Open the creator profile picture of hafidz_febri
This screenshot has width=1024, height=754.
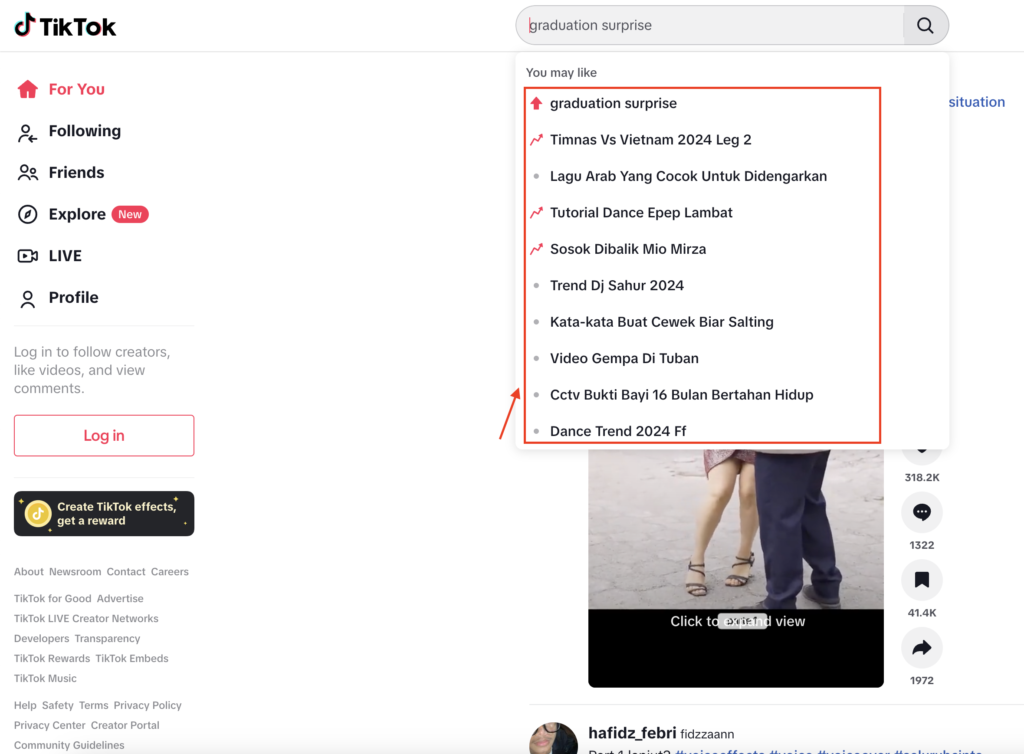pyautogui.click(x=554, y=738)
